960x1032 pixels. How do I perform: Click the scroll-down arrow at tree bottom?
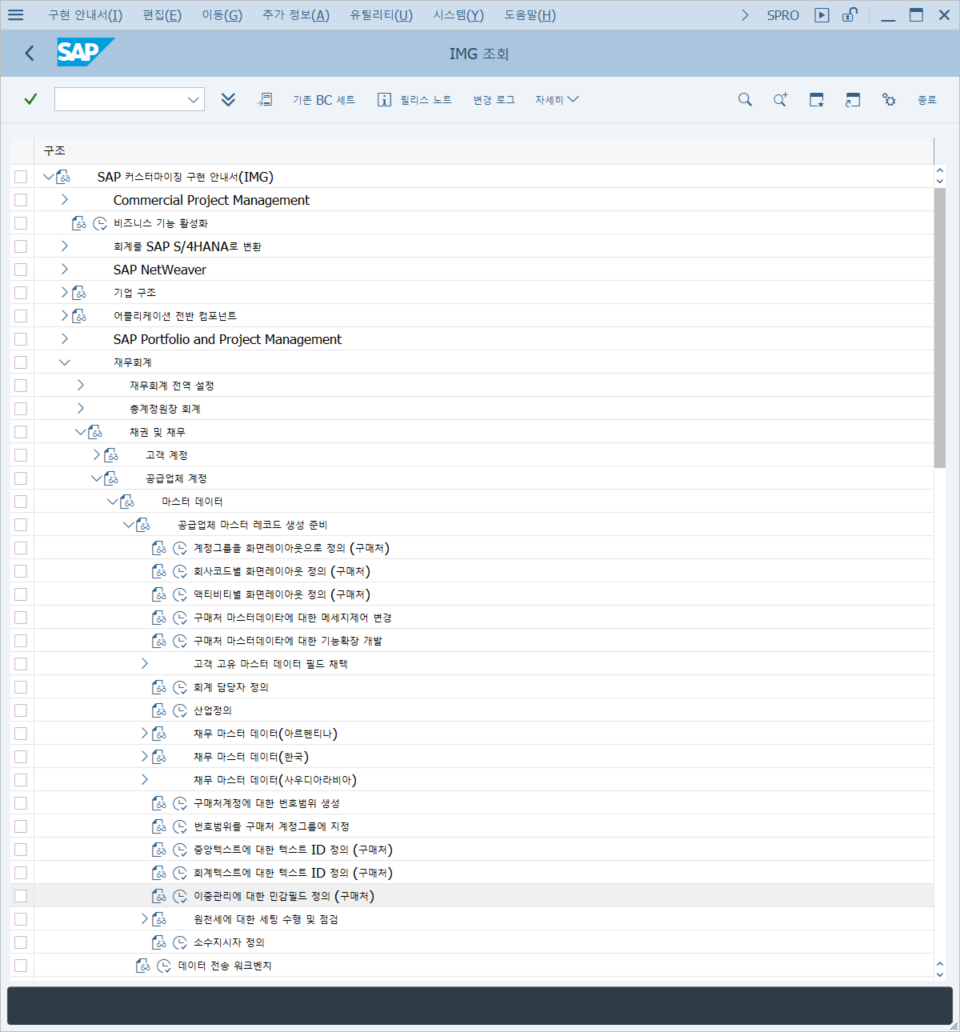click(940, 975)
